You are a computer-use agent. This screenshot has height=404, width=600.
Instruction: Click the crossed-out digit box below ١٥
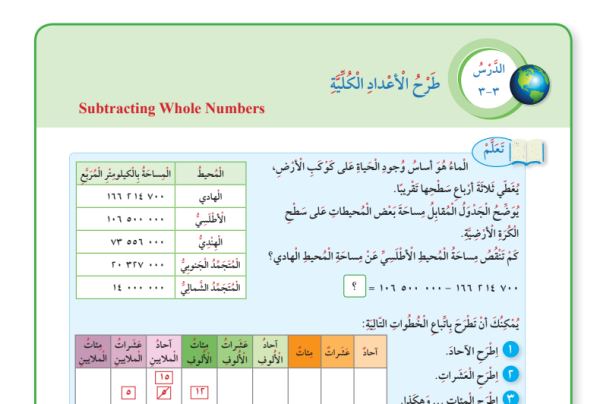point(164,393)
